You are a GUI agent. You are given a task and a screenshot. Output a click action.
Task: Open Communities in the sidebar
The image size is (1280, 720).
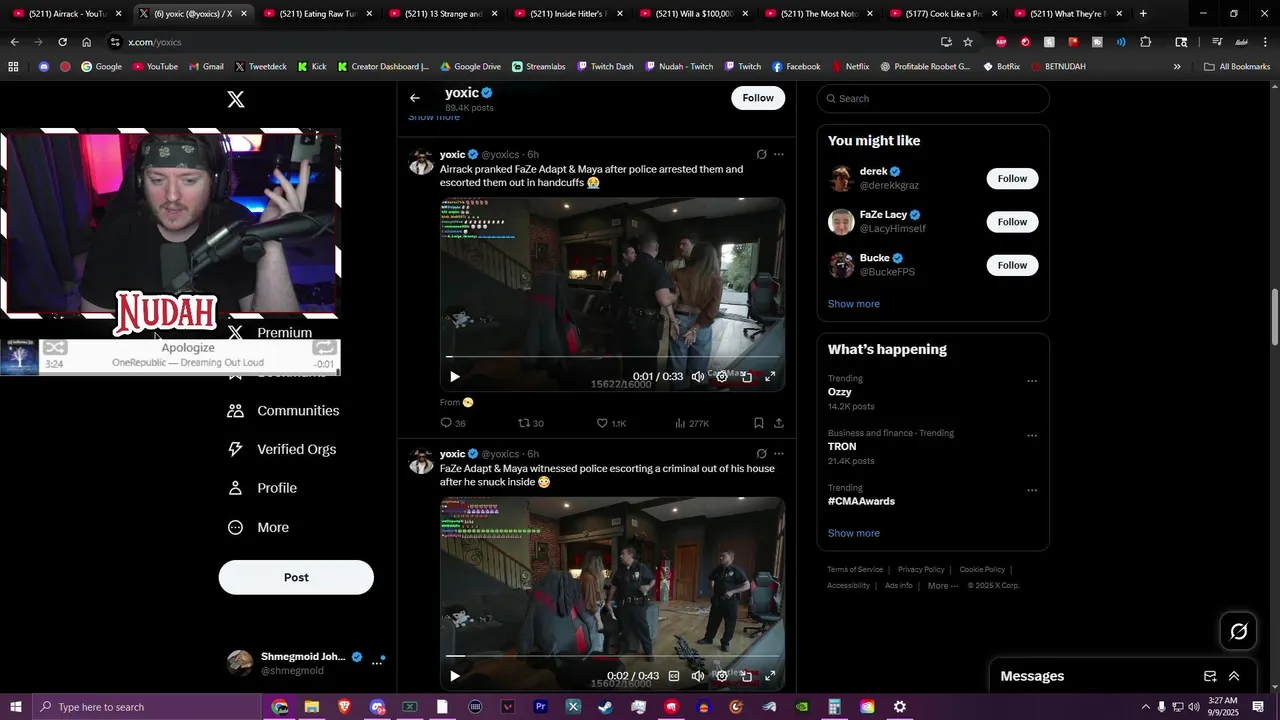(283, 411)
